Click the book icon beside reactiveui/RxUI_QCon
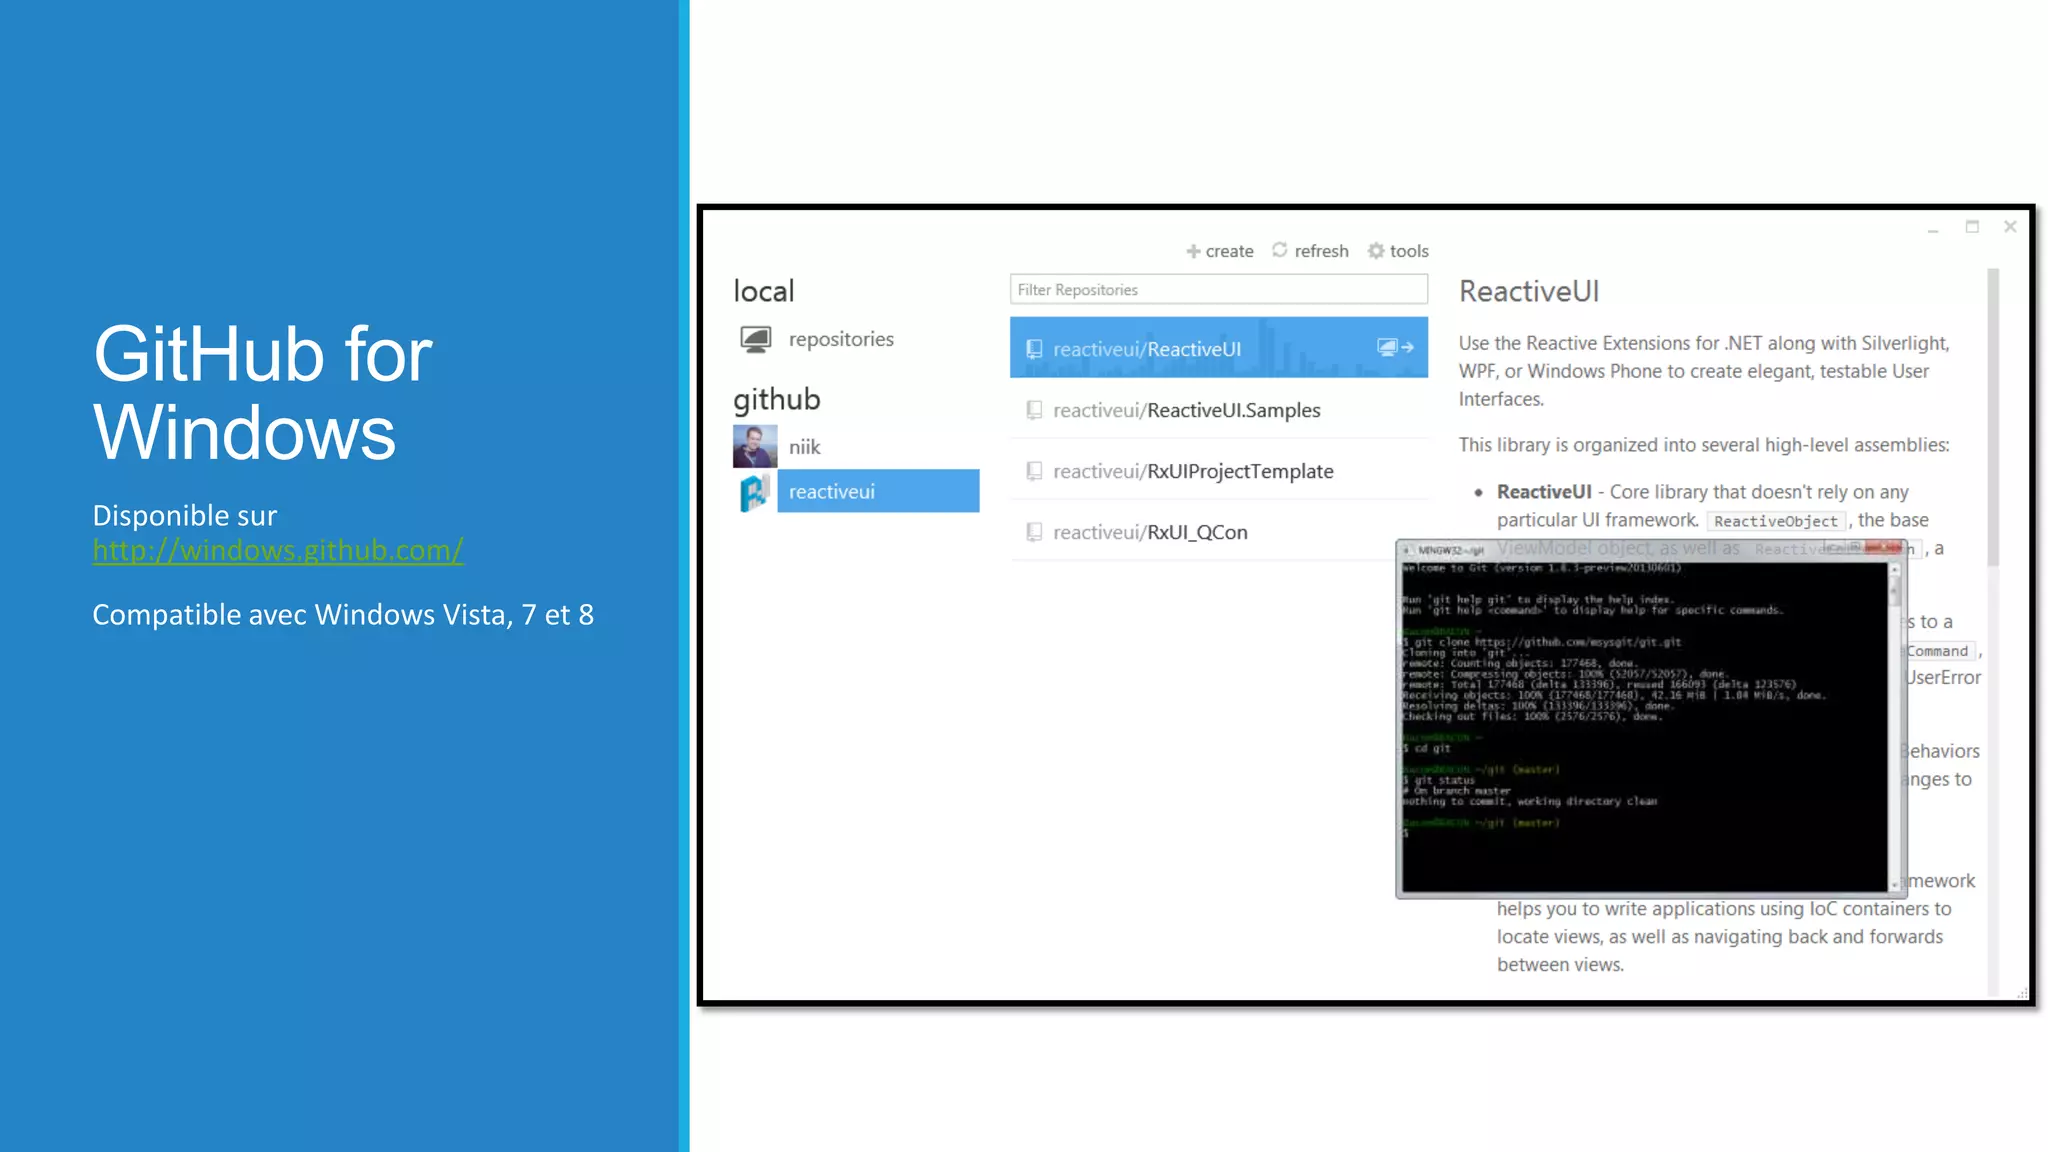Image resolution: width=2048 pixels, height=1152 pixels. [1034, 532]
